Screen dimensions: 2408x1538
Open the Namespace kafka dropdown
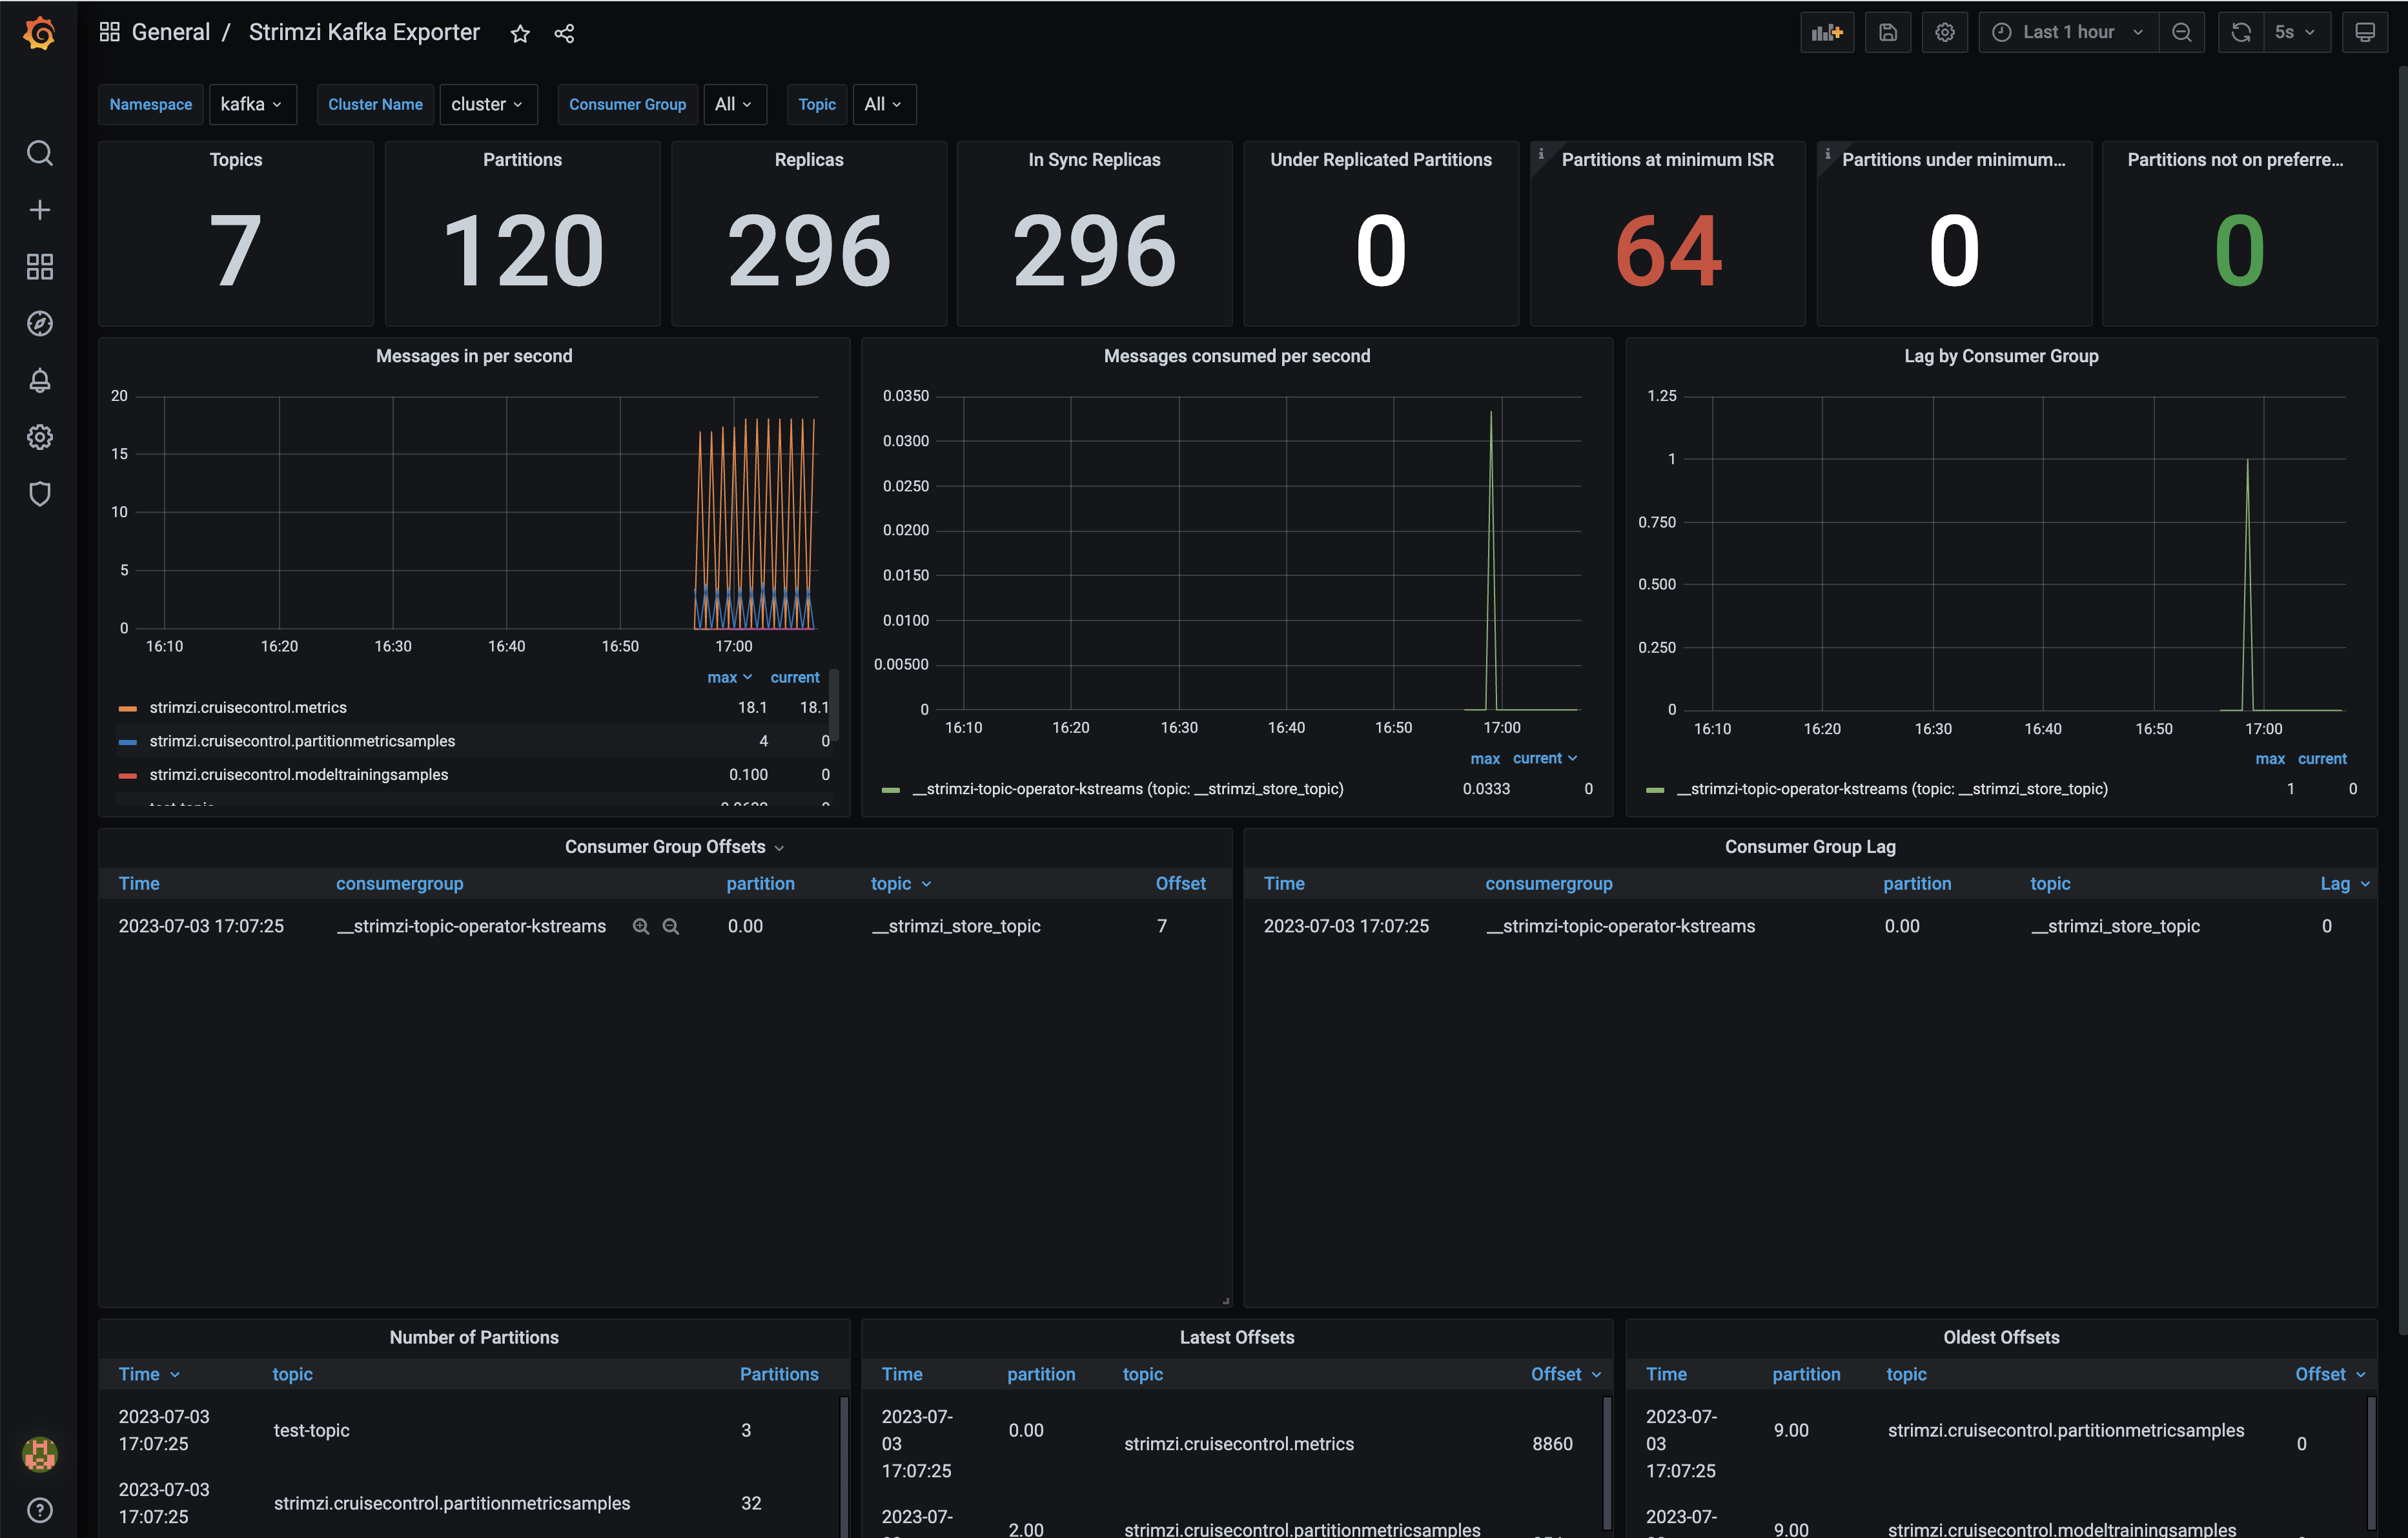[252, 104]
